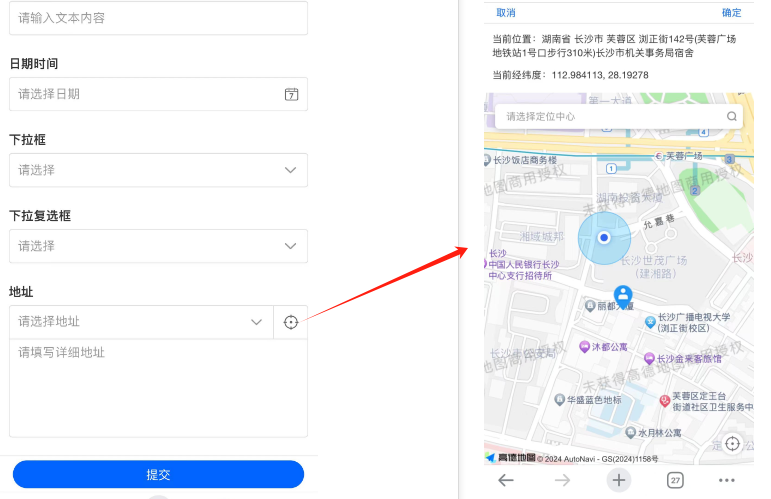Open the browser more options menu
The height and width of the screenshot is (499, 771).
coord(727,480)
